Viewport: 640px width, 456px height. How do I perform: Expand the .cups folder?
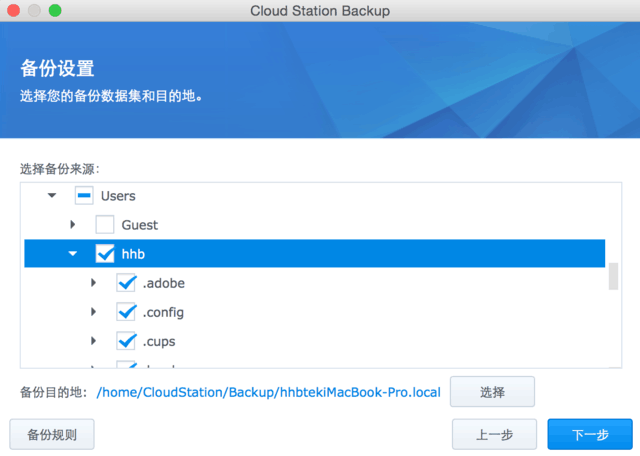click(x=94, y=341)
